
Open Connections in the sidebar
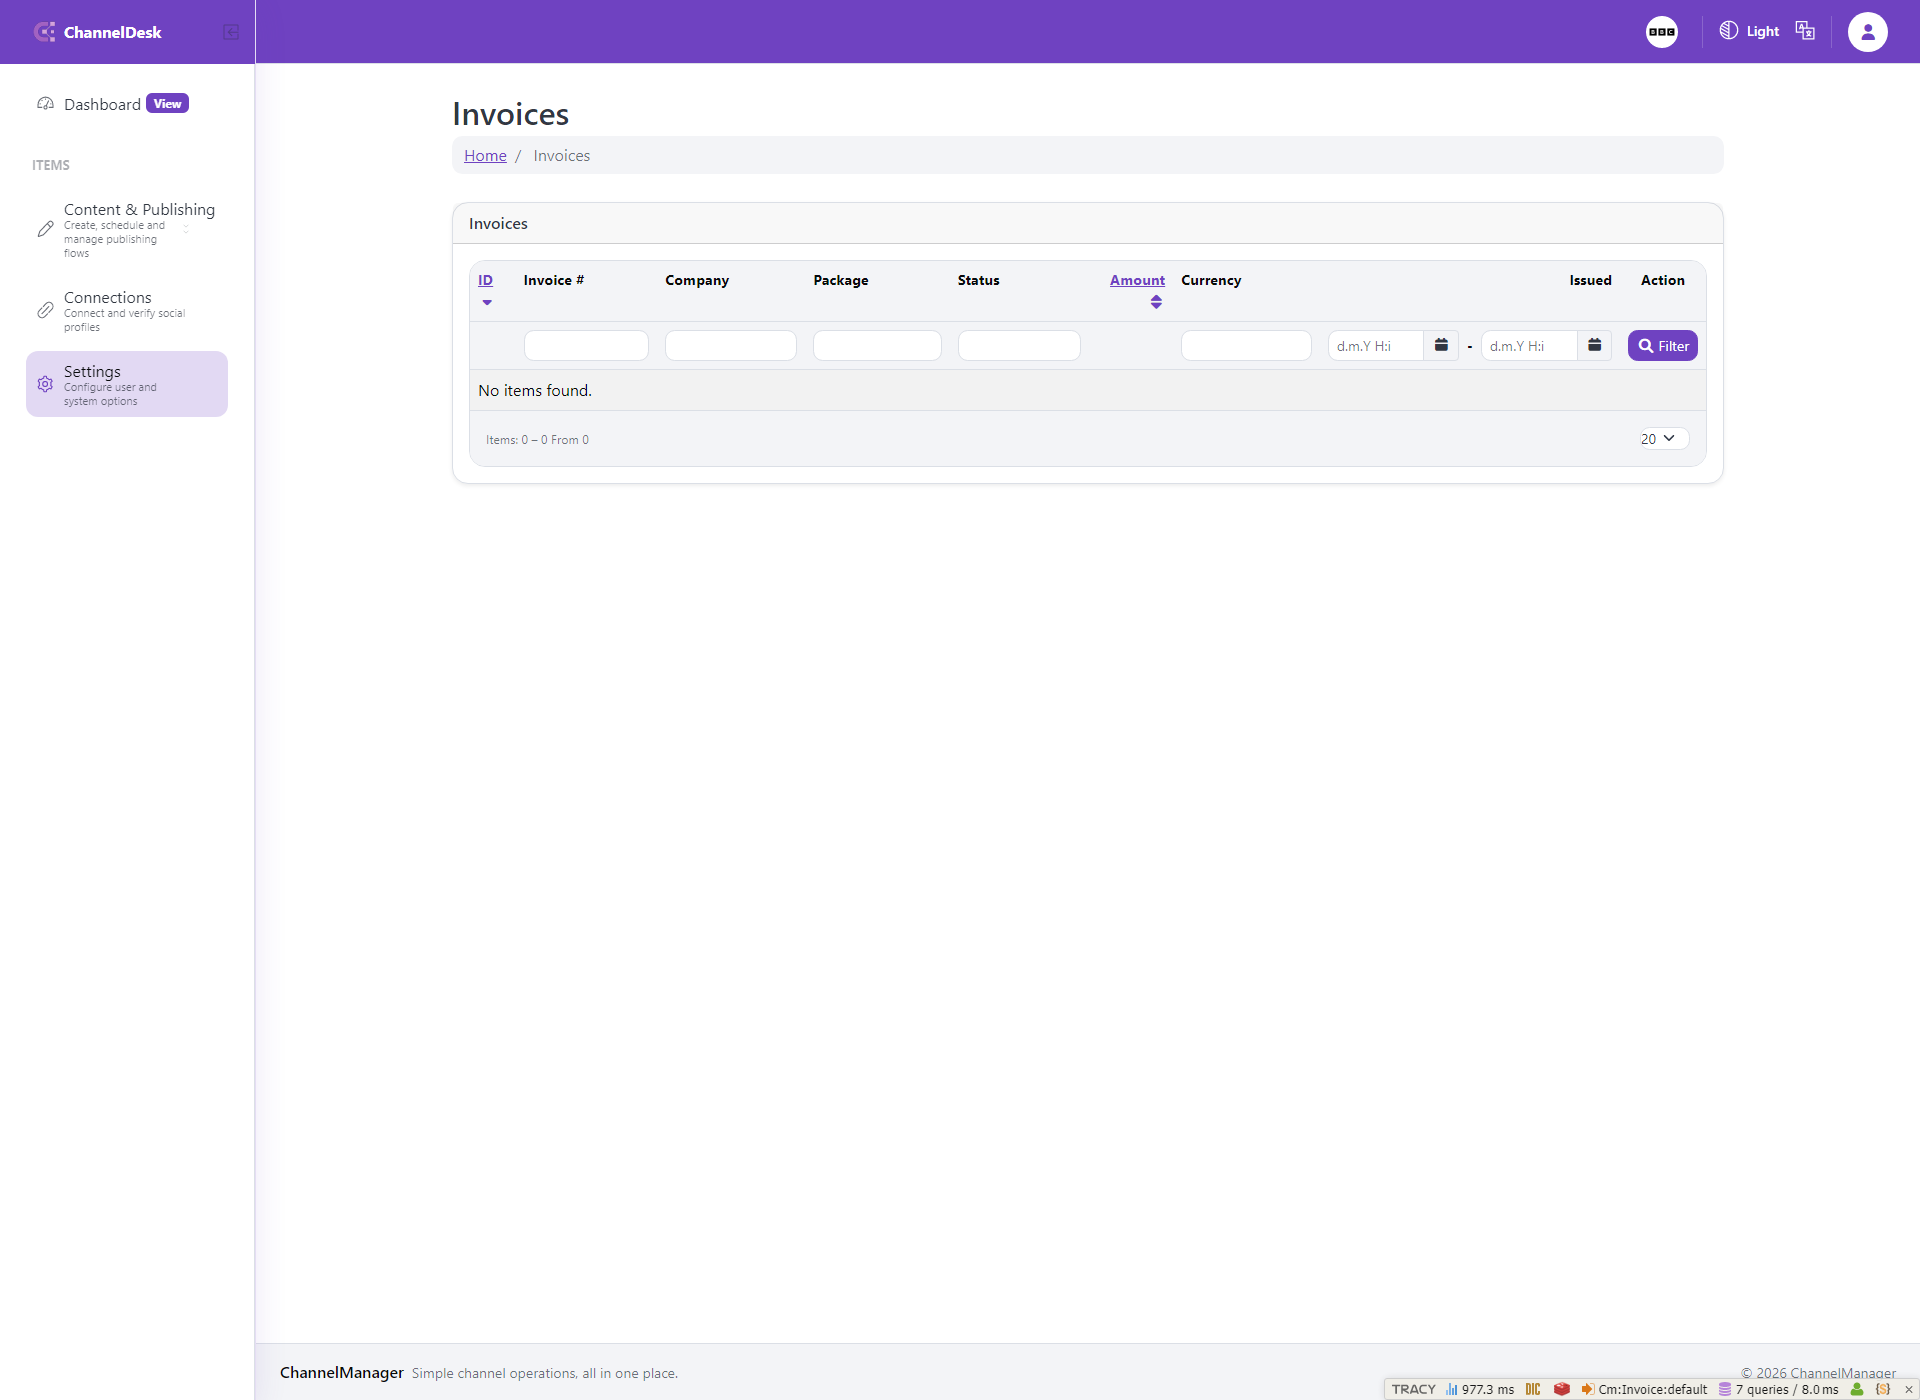click(x=127, y=311)
